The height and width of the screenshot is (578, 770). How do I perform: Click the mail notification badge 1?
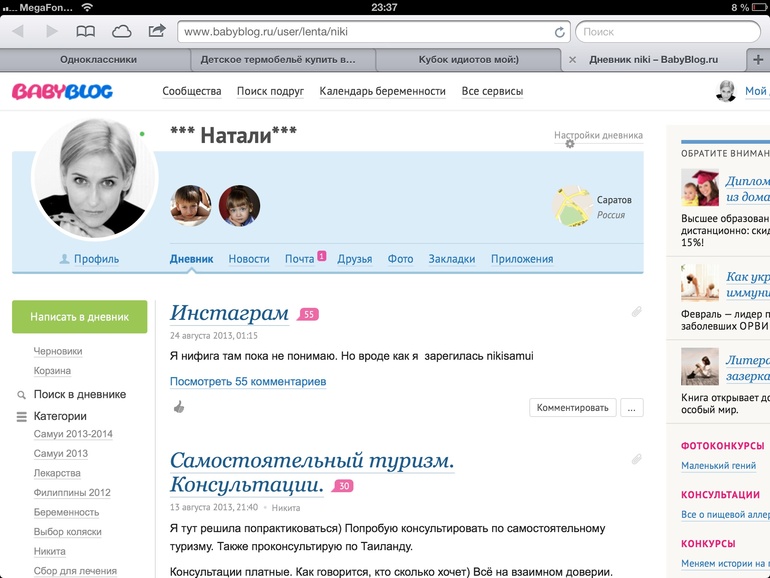coord(322,256)
